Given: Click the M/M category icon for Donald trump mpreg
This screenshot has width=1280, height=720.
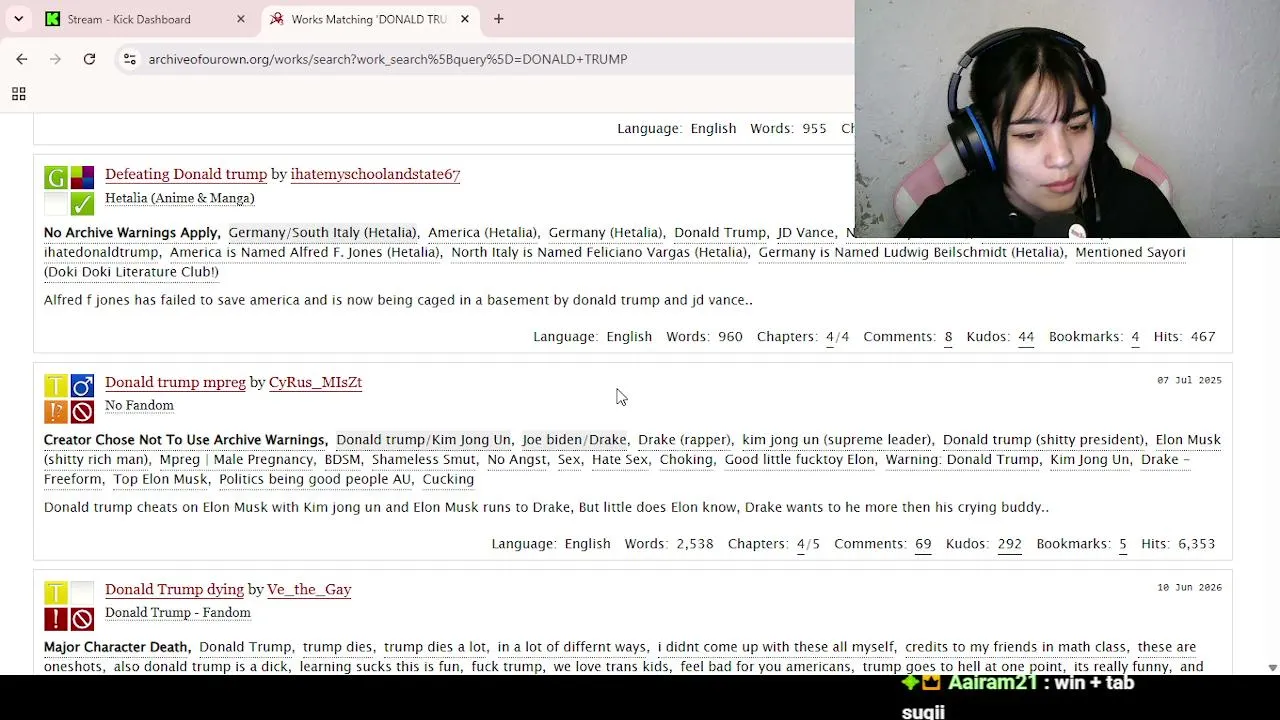Looking at the screenshot, I should (x=82, y=386).
